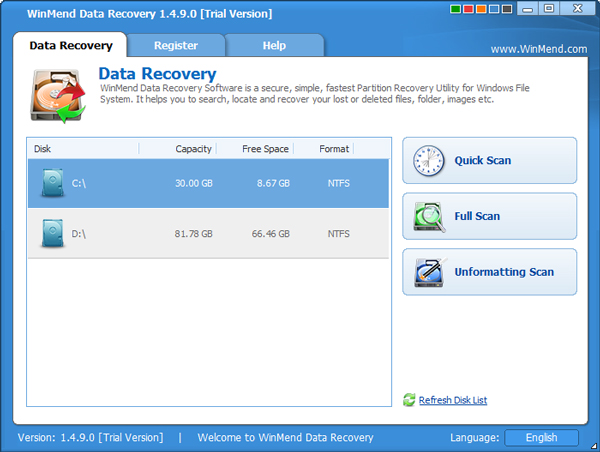Select the C:\ disk label
The height and width of the screenshot is (452, 600).
[x=78, y=183]
